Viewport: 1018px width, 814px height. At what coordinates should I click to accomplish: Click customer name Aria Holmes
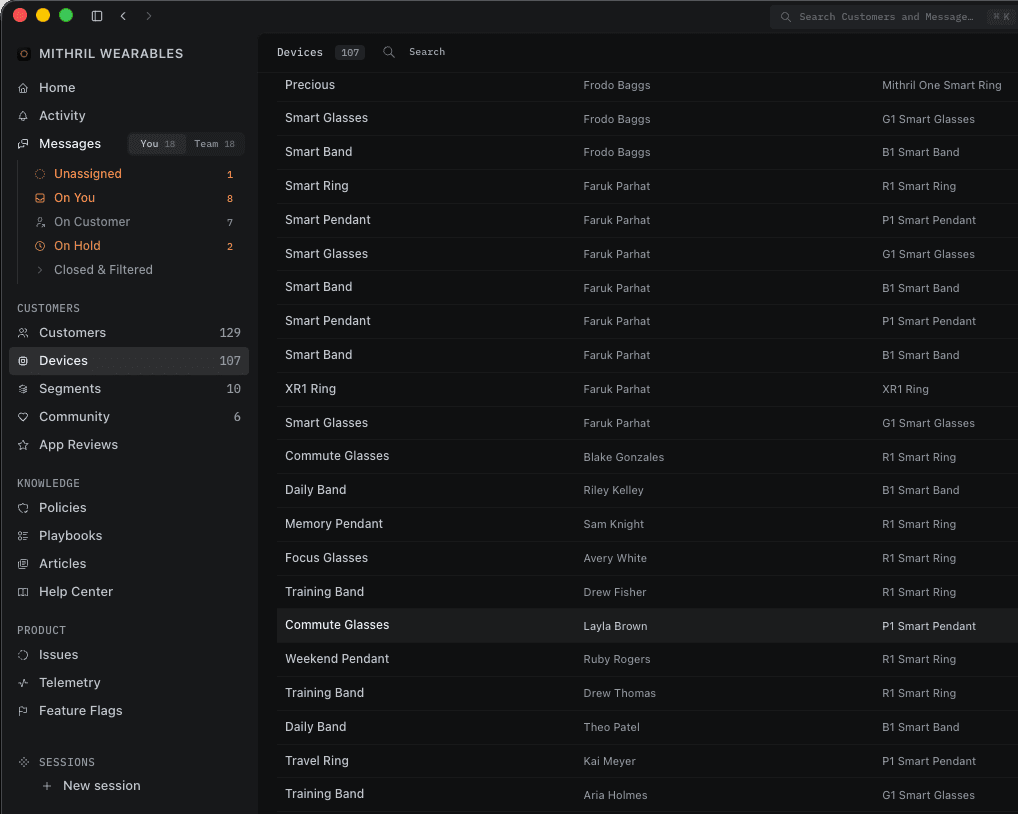(x=615, y=795)
